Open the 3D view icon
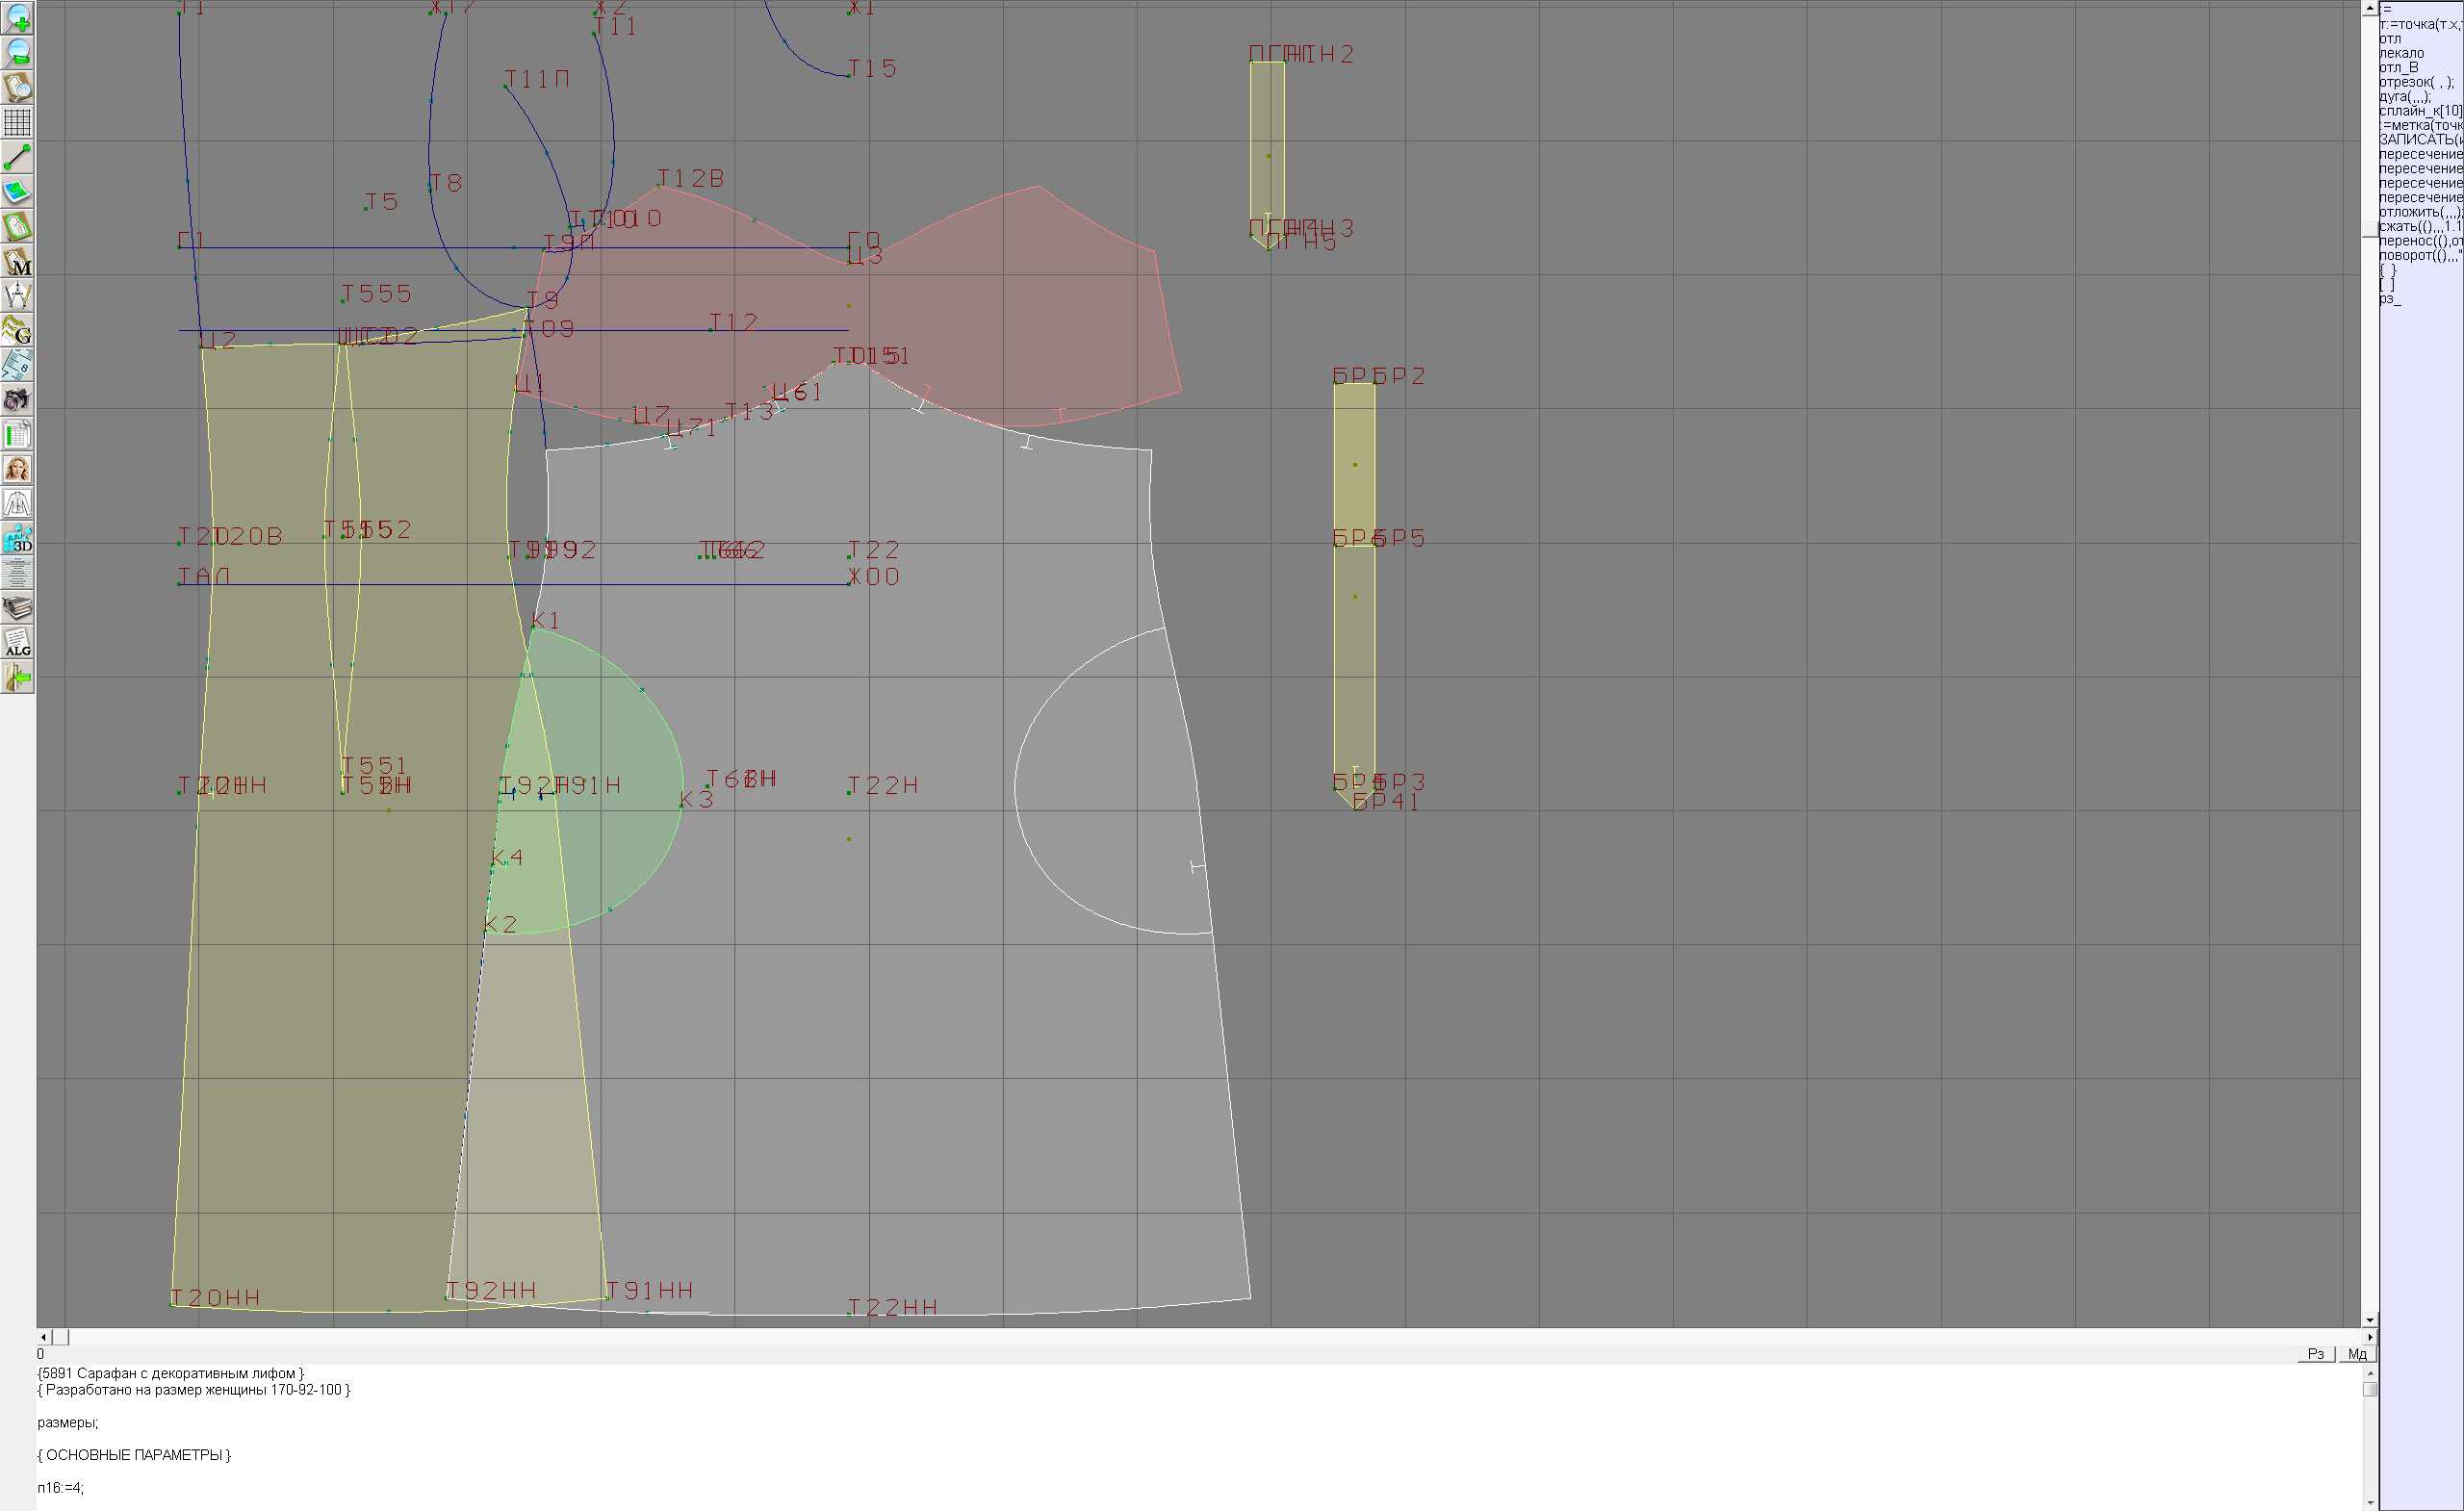2464x1511 pixels. 17,538
